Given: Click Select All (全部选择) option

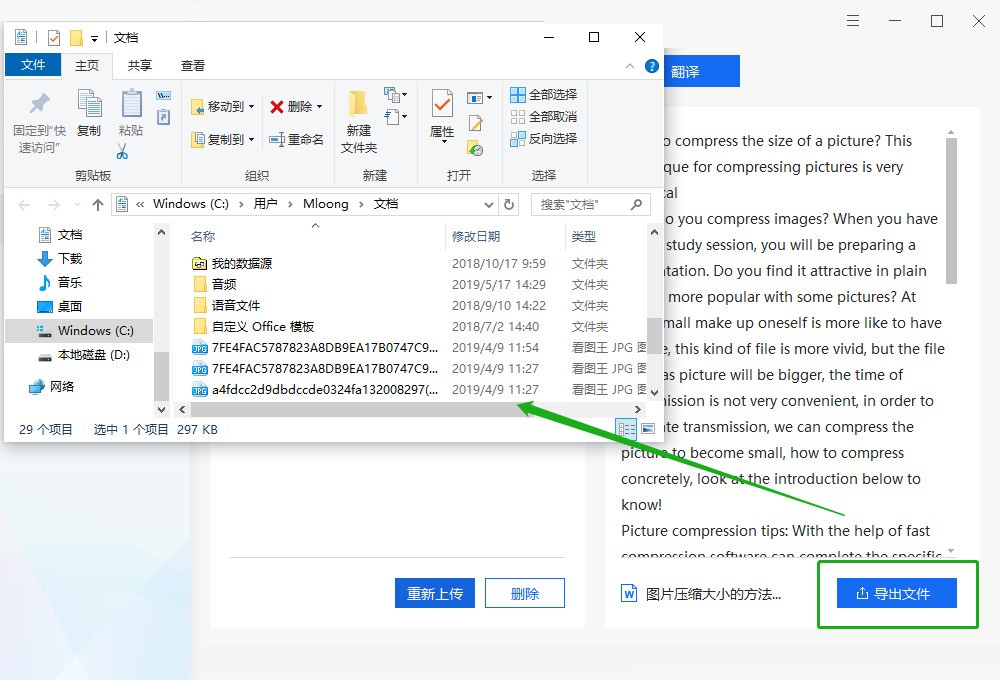Looking at the screenshot, I should pyautogui.click(x=543, y=94).
